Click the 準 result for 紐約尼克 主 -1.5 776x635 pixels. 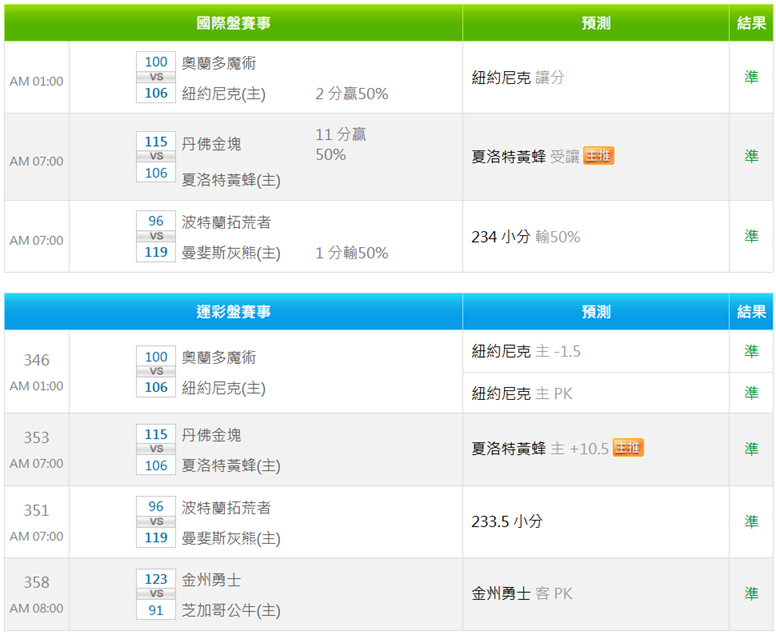tap(751, 351)
